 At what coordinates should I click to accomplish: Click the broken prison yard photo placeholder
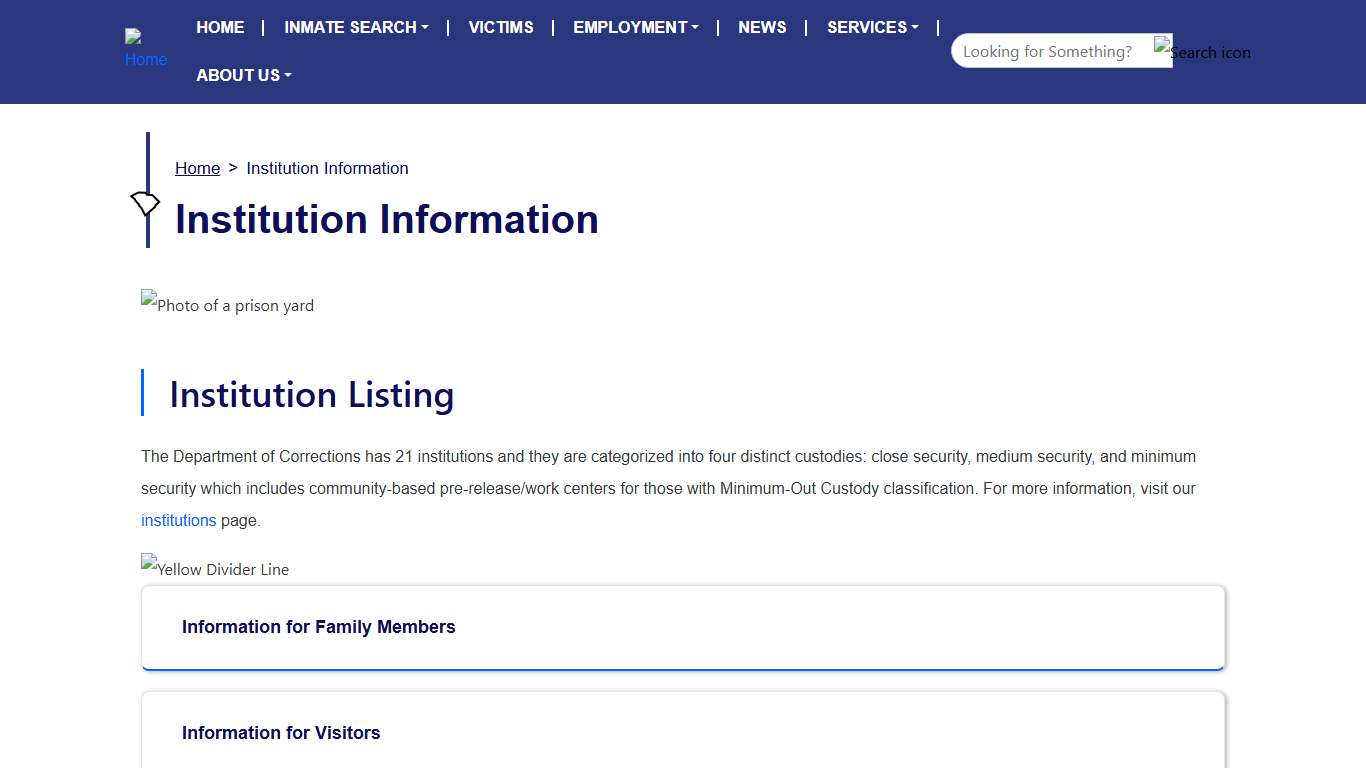pyautogui.click(x=227, y=304)
